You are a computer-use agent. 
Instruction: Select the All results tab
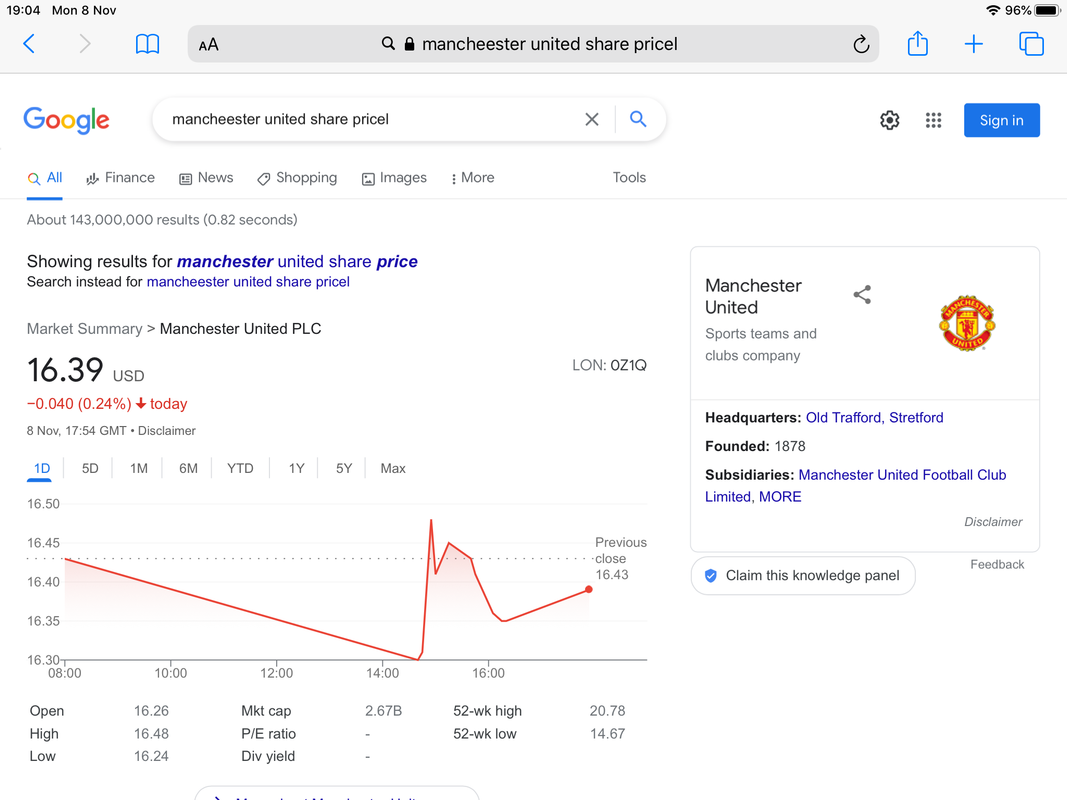(45, 178)
